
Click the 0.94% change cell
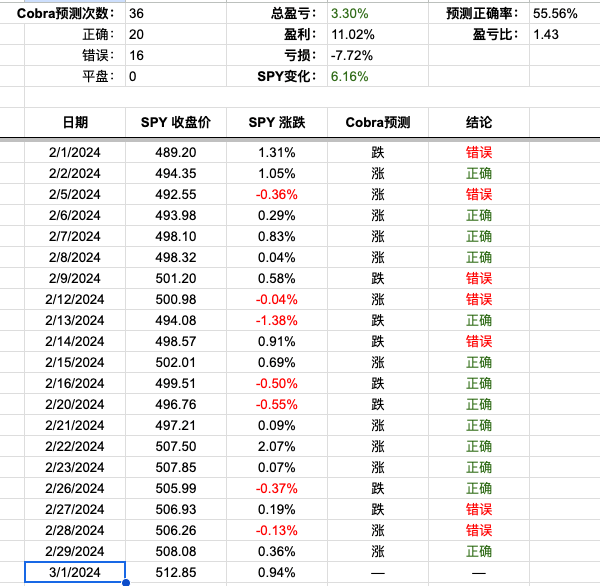[x=277, y=572]
